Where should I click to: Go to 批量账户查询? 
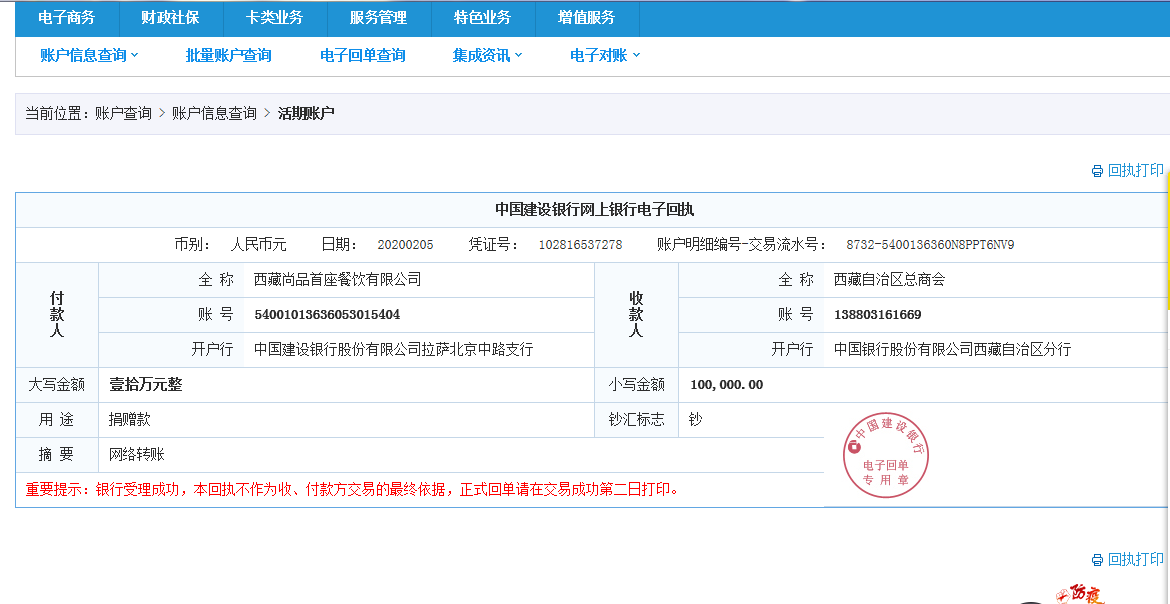click(228, 55)
